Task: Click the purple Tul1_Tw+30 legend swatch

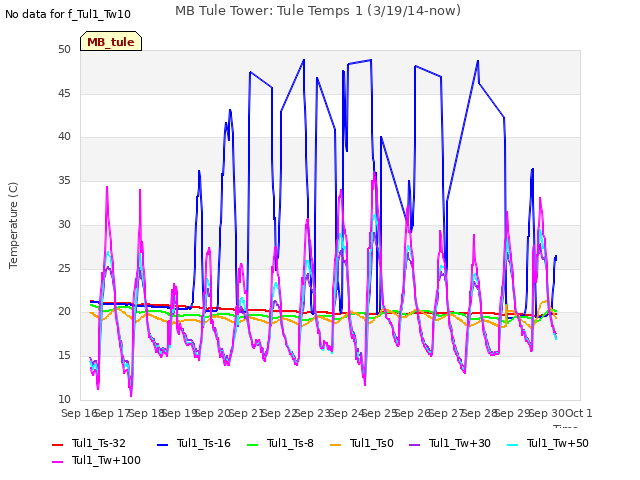Action: pyautogui.click(x=415, y=444)
